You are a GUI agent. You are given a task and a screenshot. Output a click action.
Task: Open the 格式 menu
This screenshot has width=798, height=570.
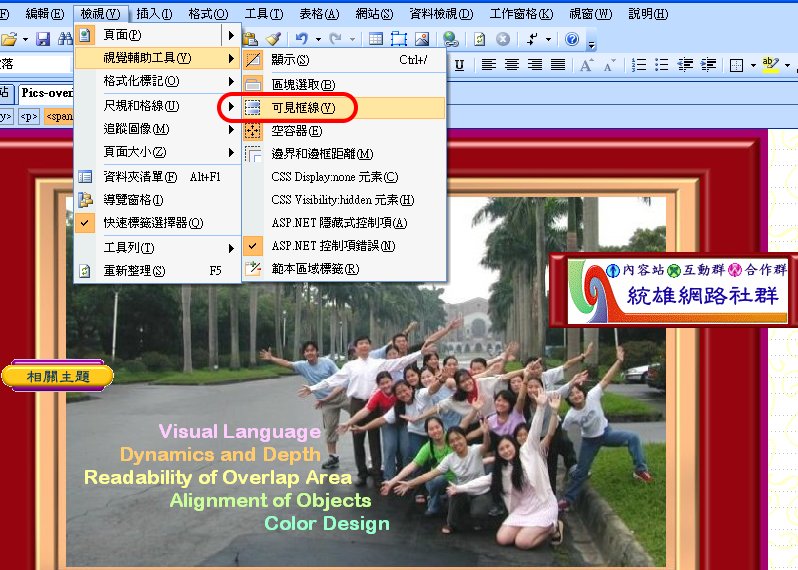click(x=208, y=14)
